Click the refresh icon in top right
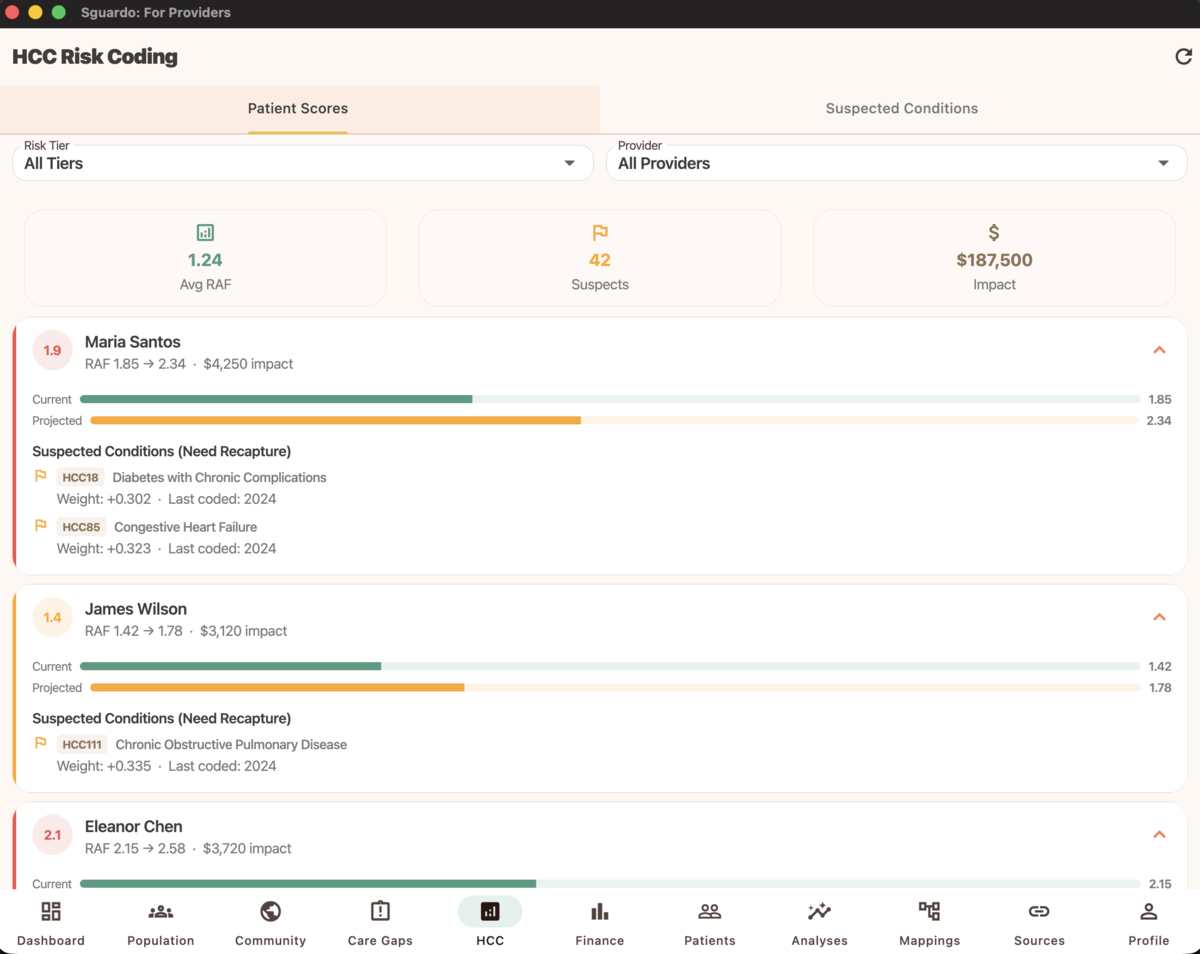Screen dimensions: 1200x954 click(1184, 57)
